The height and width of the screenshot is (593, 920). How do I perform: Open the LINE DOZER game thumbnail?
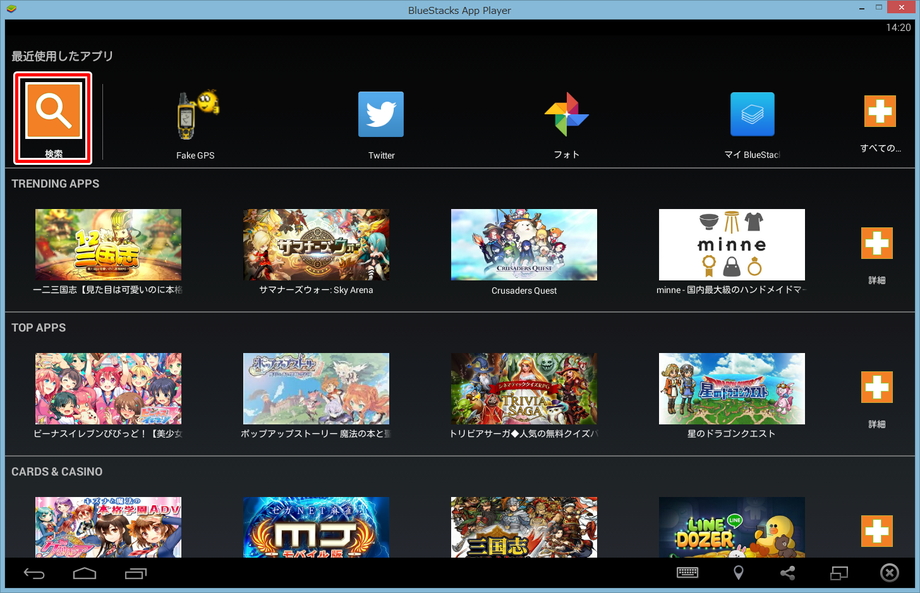[x=732, y=527]
